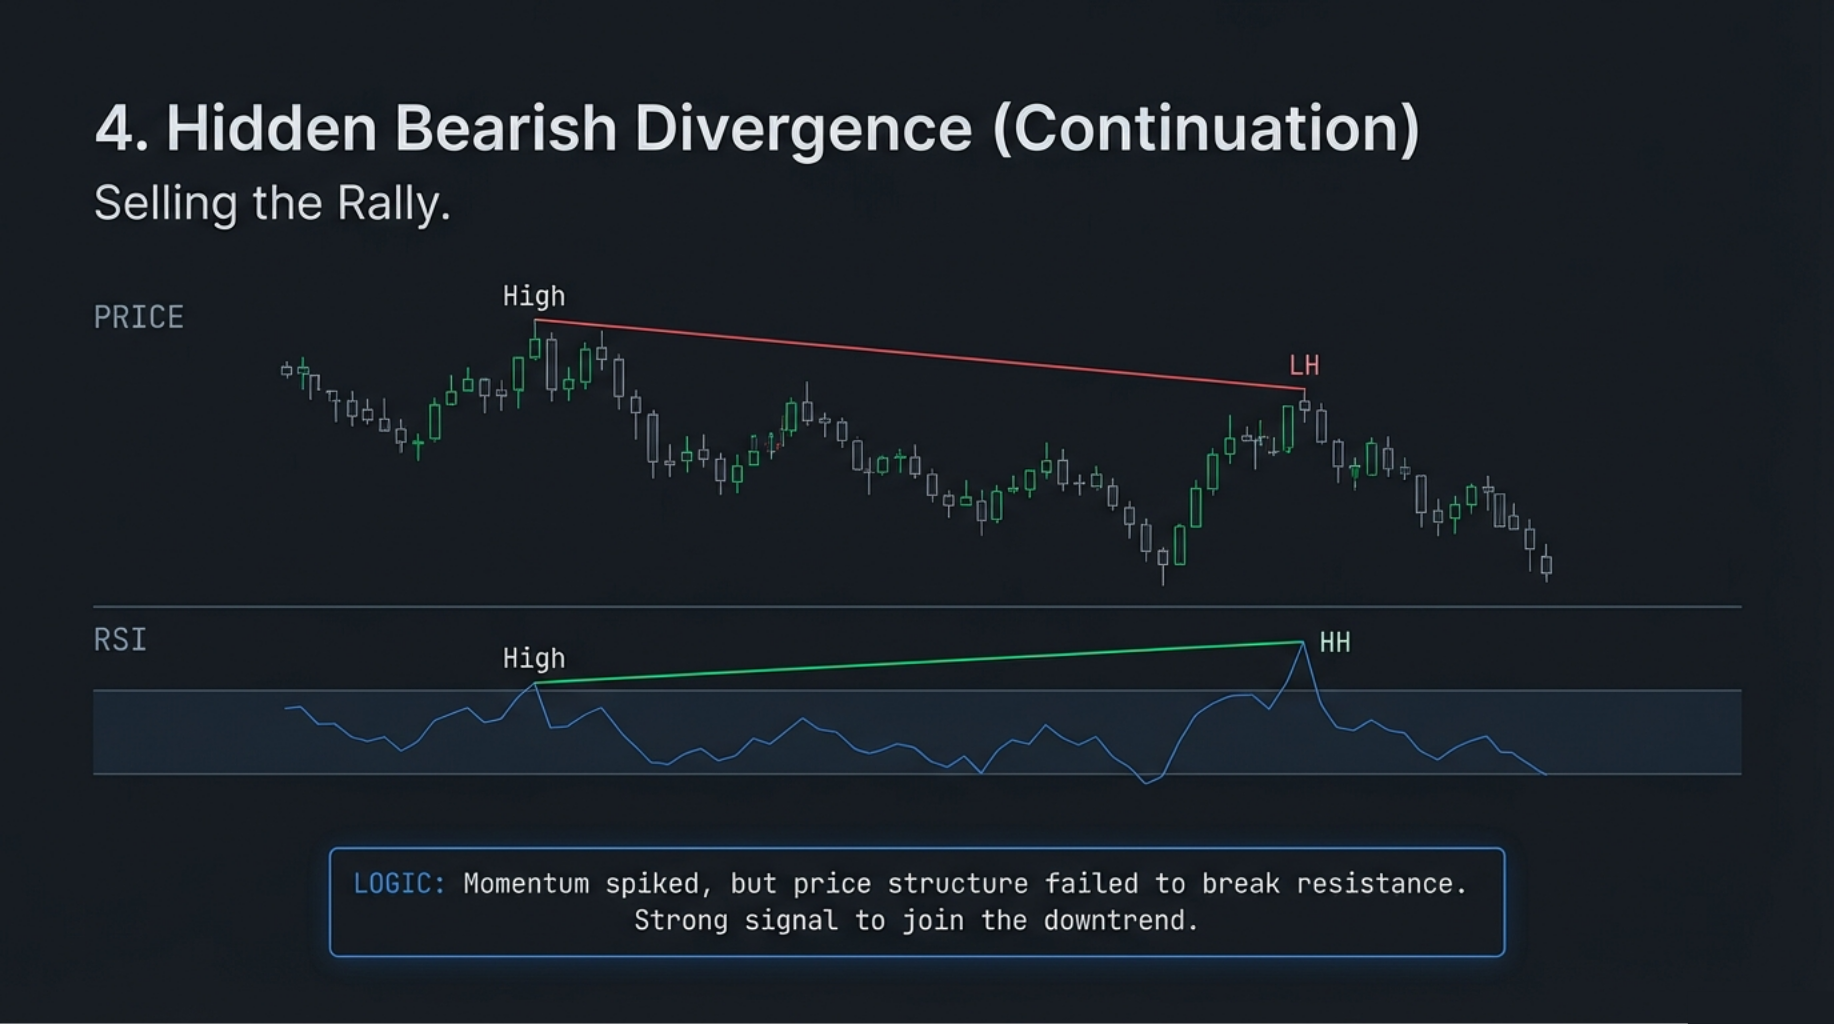This screenshot has width=1834, height=1024.
Task: Click the 'High' label above price chart
Action: 534,296
